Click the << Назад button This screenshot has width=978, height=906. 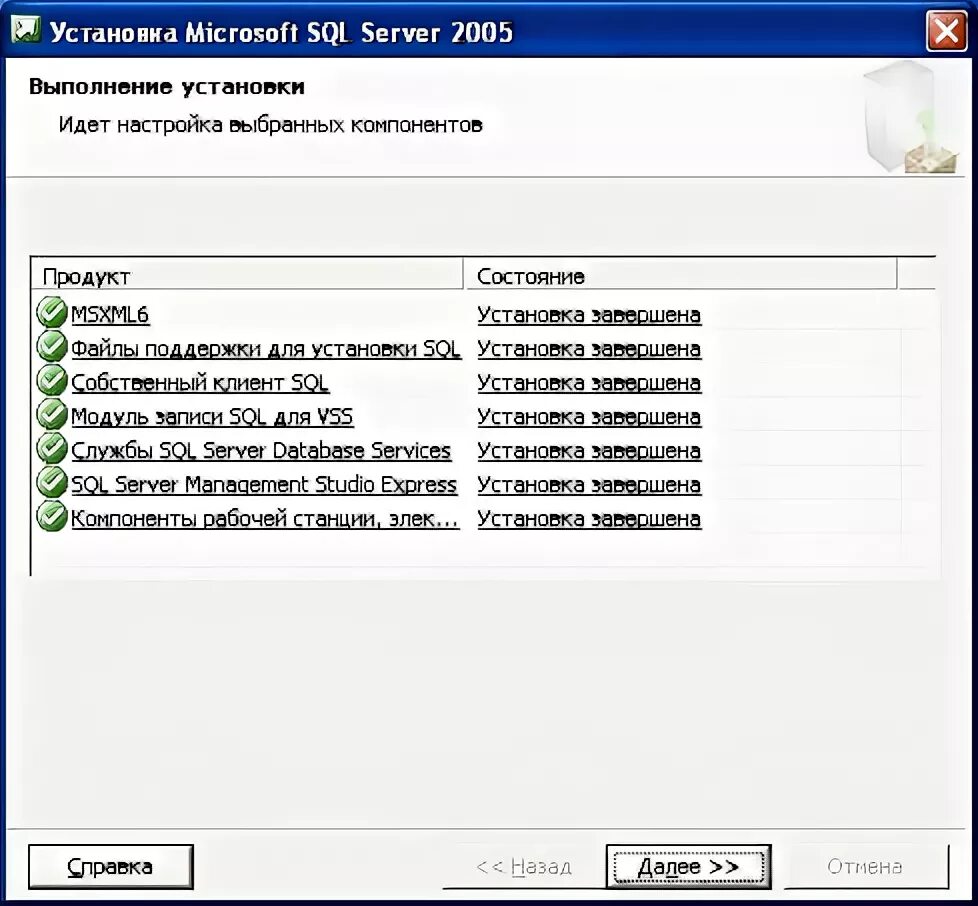click(523, 867)
